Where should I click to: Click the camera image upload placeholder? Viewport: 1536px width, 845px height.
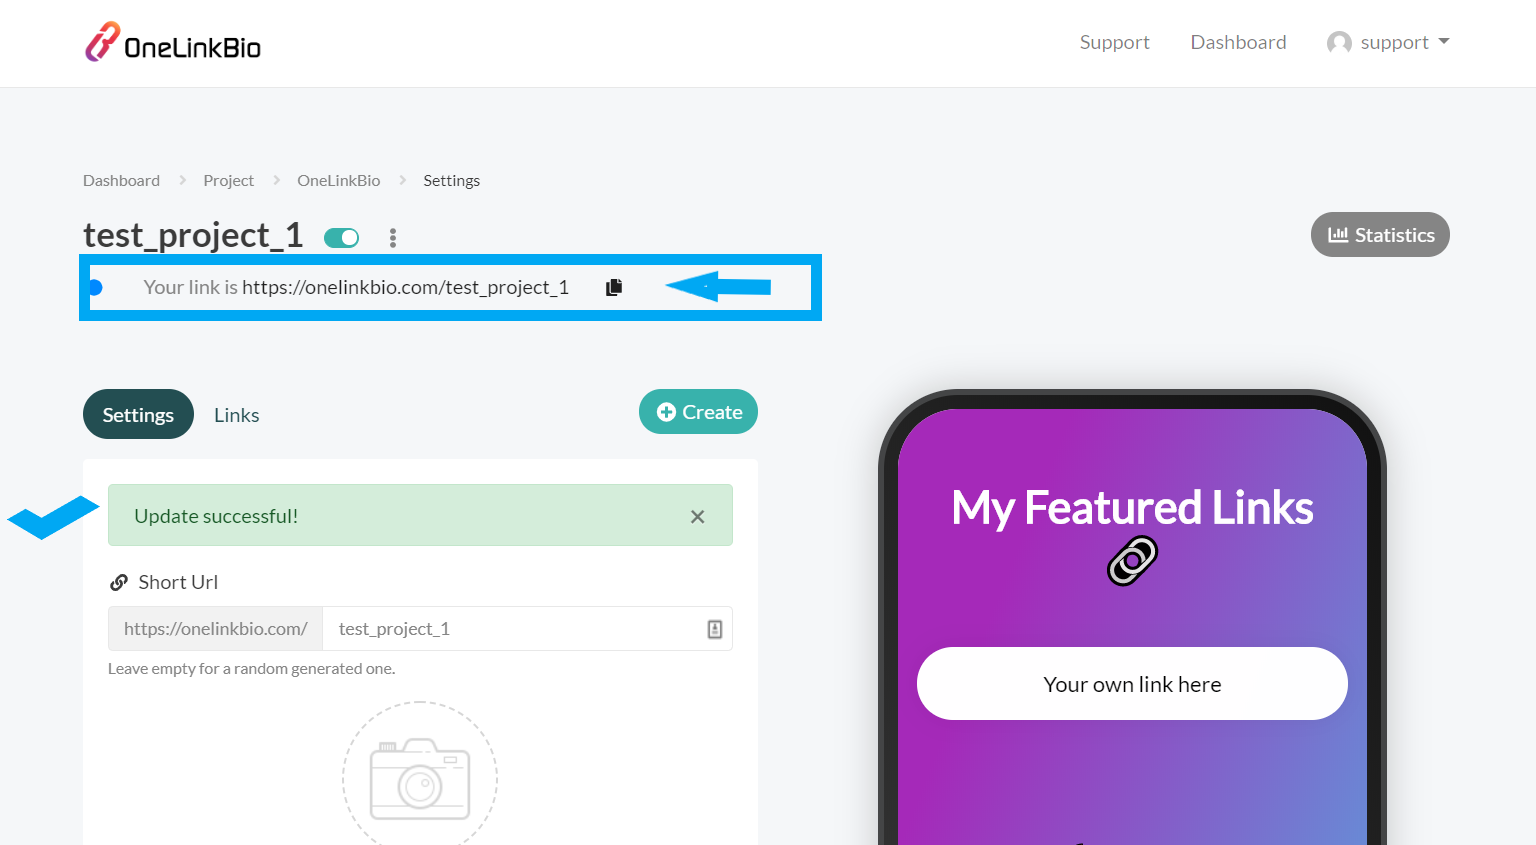click(x=420, y=778)
